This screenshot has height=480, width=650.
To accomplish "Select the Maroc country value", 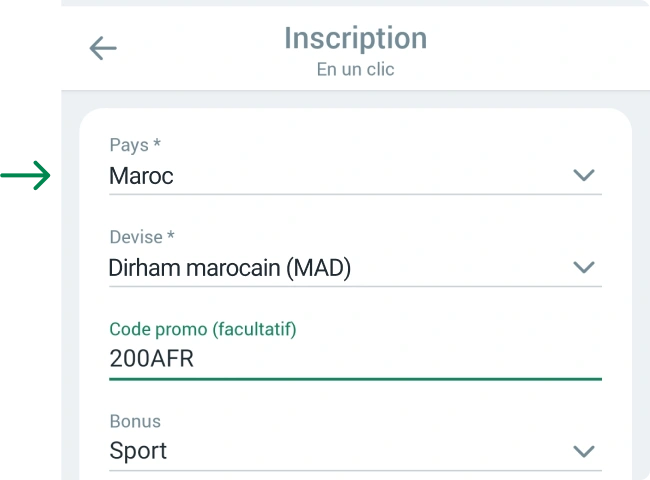I will pyautogui.click(x=141, y=177).
